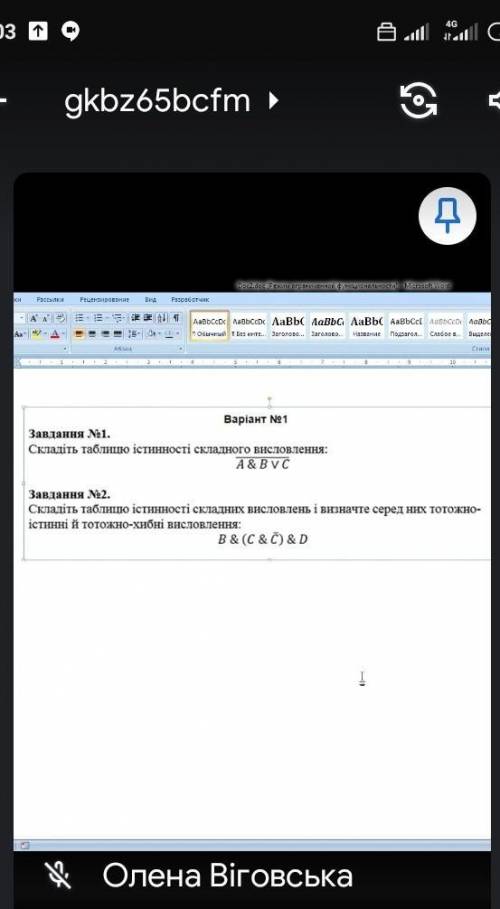Click the Варіант №1 heading

click(x=255, y=419)
